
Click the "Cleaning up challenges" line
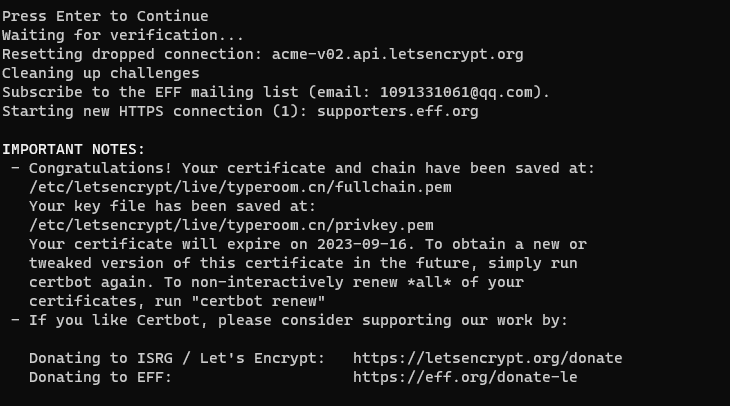pyautogui.click(x=101, y=74)
